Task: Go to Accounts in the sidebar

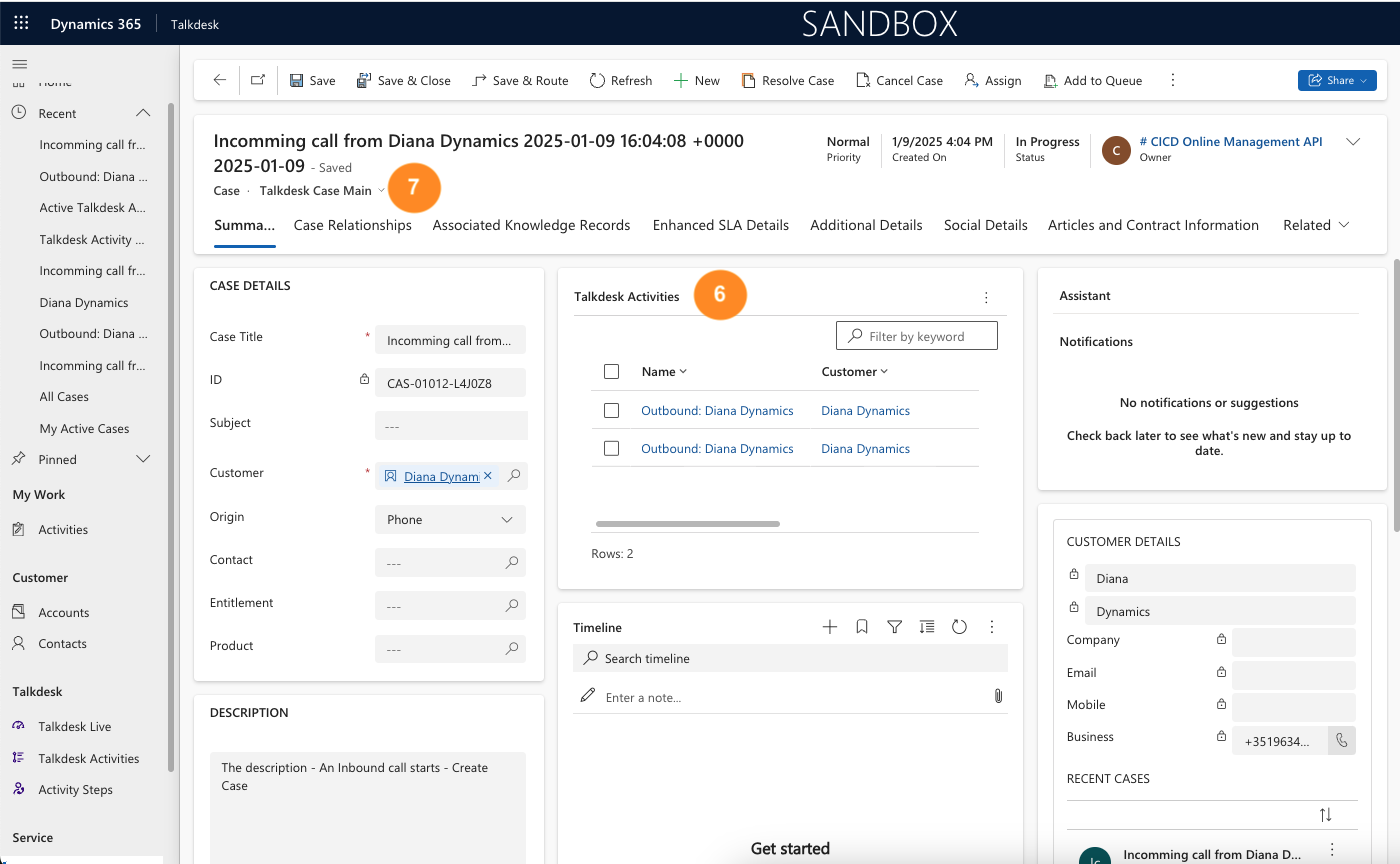Action: click(x=64, y=612)
